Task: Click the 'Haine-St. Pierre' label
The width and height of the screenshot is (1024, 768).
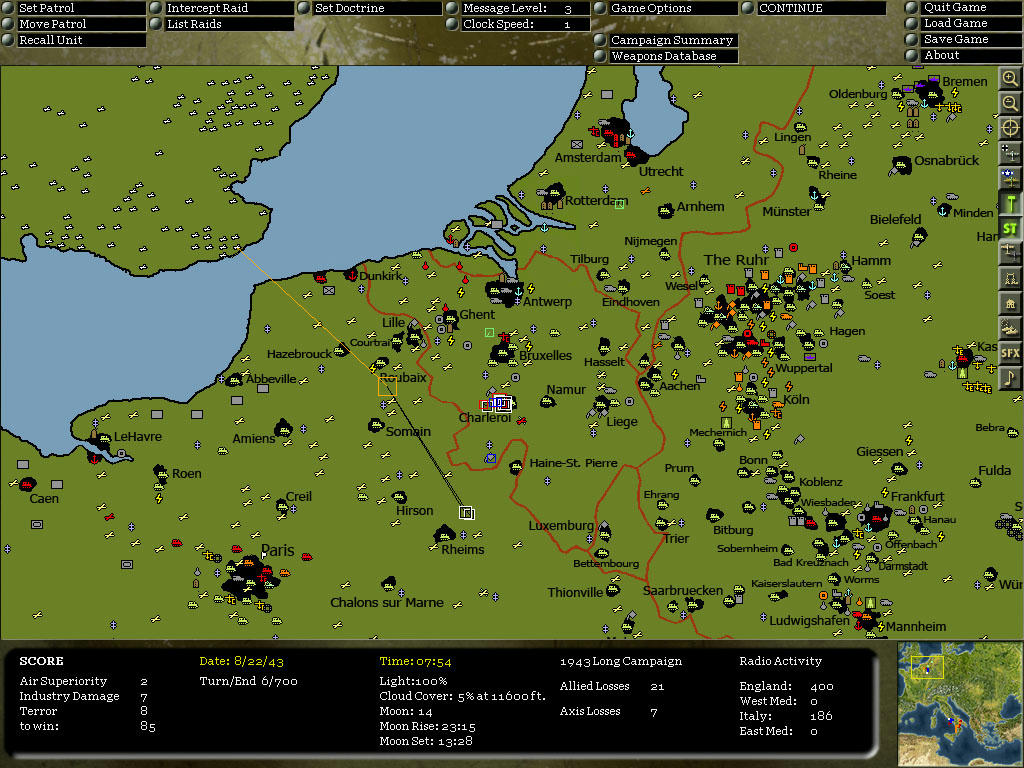Action: (573, 463)
